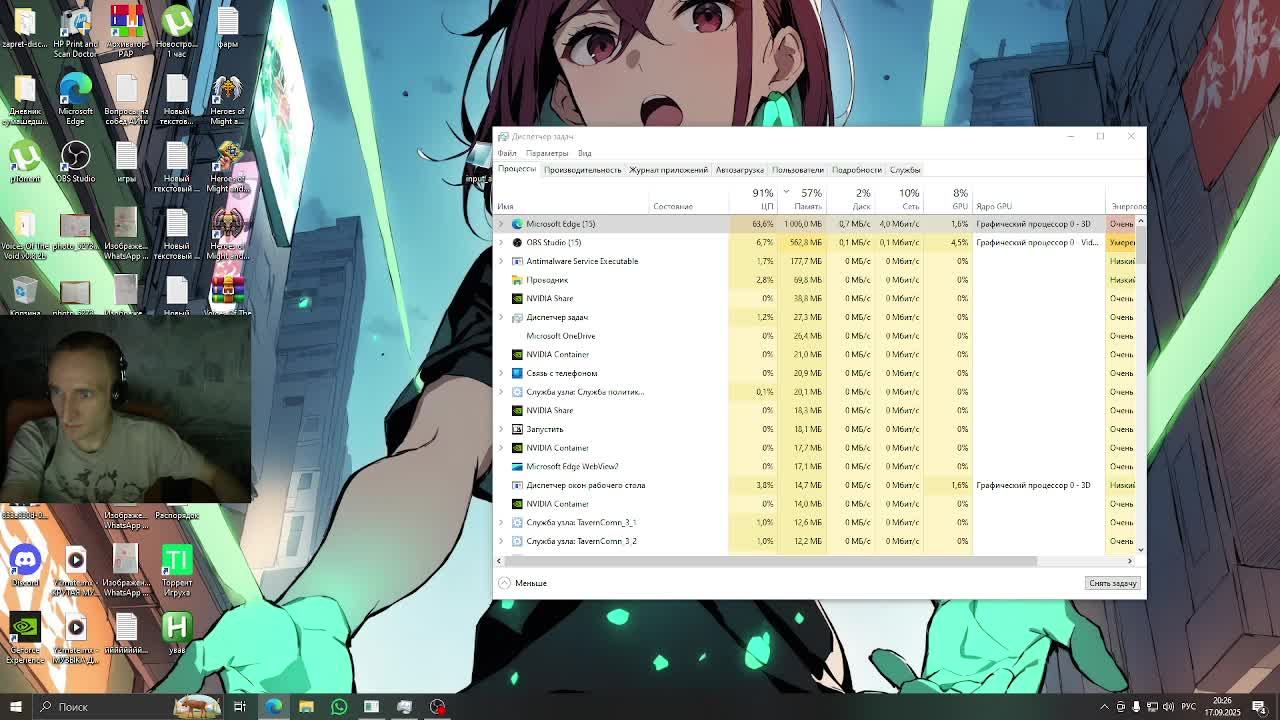
Task: Click the Связь с телефоном process icon
Action: (x=517, y=373)
